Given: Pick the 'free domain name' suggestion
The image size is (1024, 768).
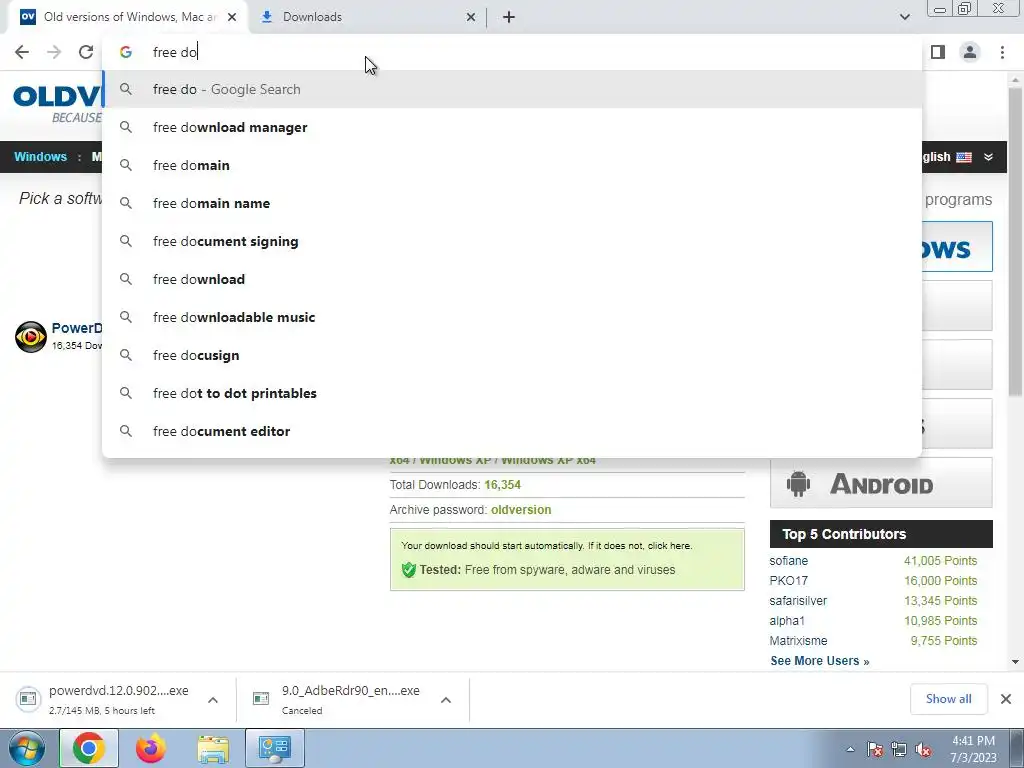Looking at the screenshot, I should coord(513,203).
